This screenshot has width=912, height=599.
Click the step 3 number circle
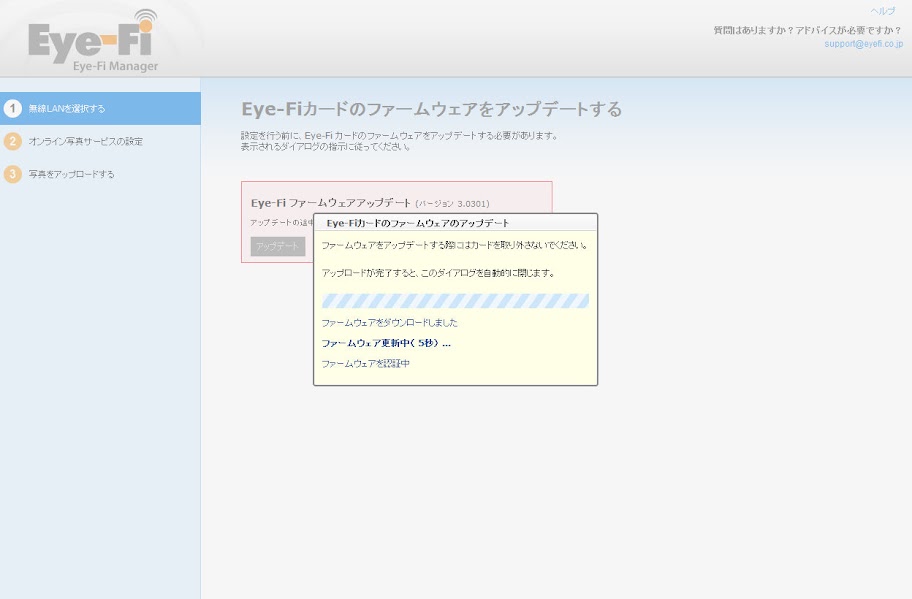(x=12, y=174)
